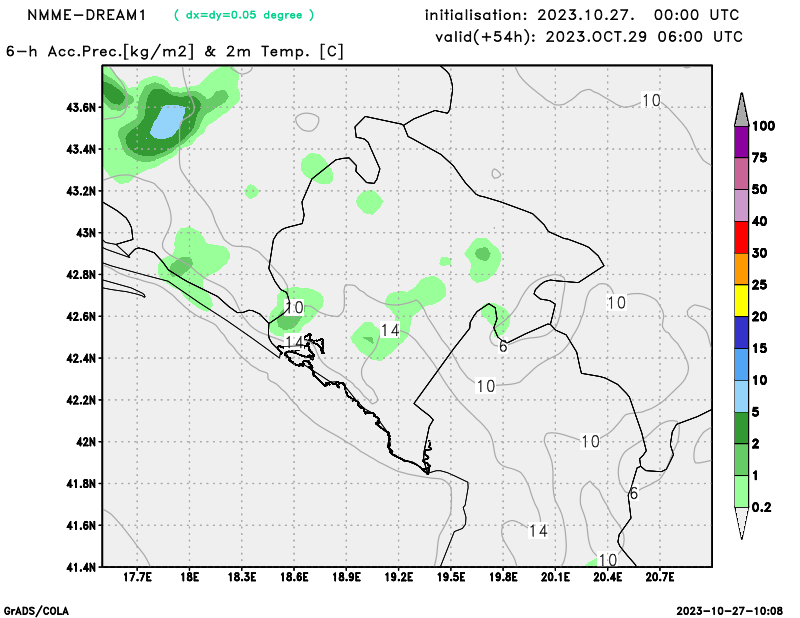
Task: Pick the orange 25-30 legend color
Action: [741, 269]
